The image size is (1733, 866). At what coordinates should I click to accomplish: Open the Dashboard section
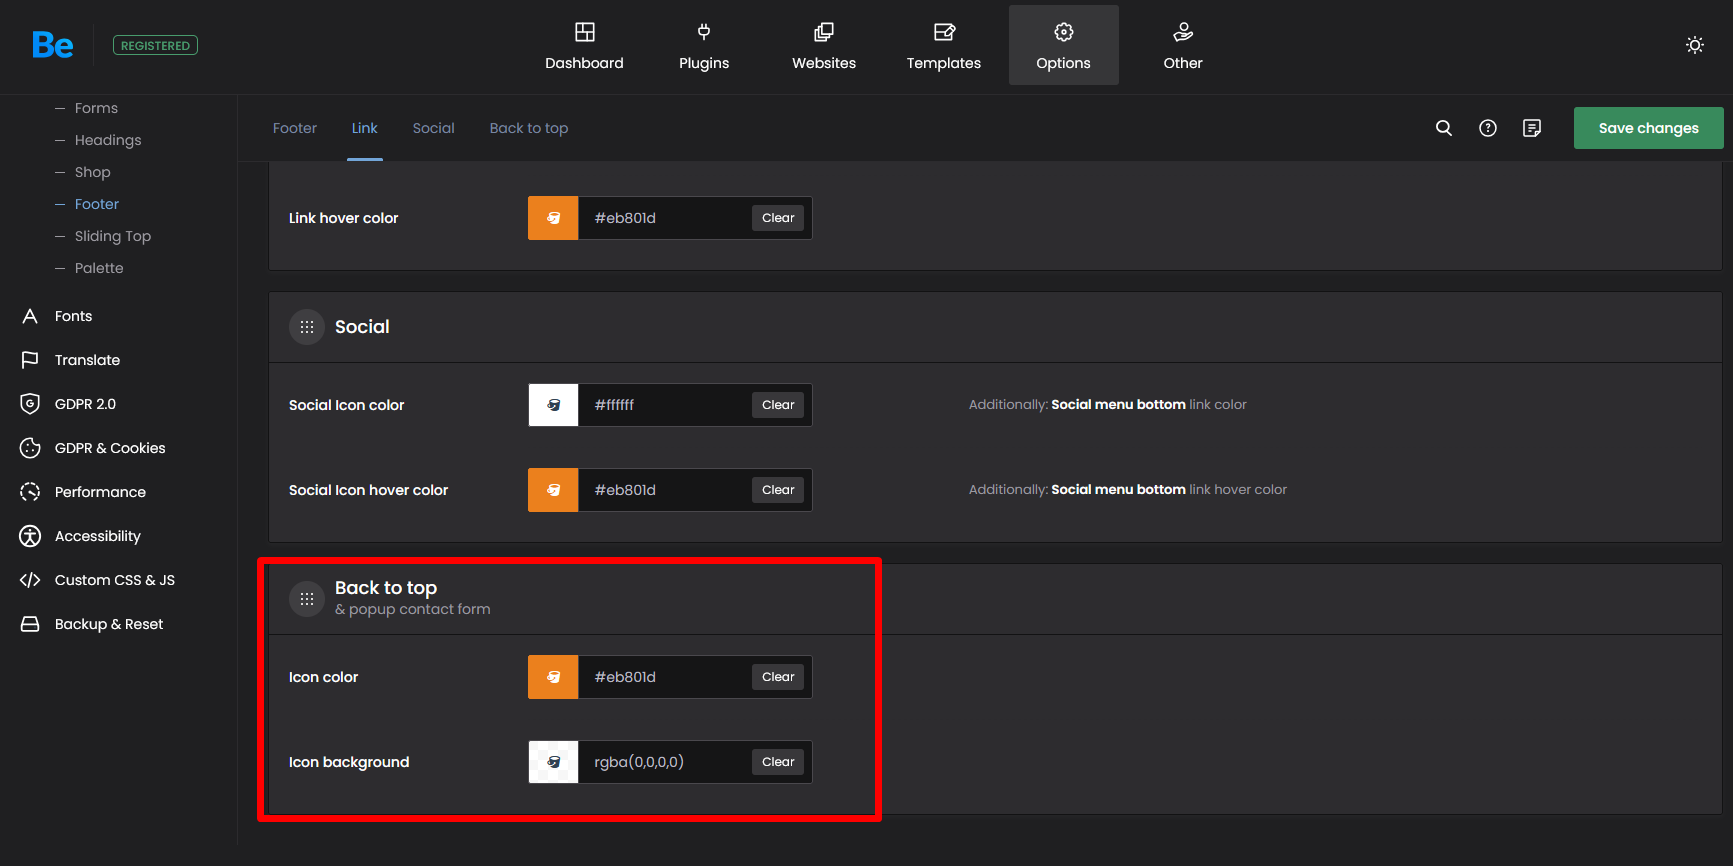point(584,46)
